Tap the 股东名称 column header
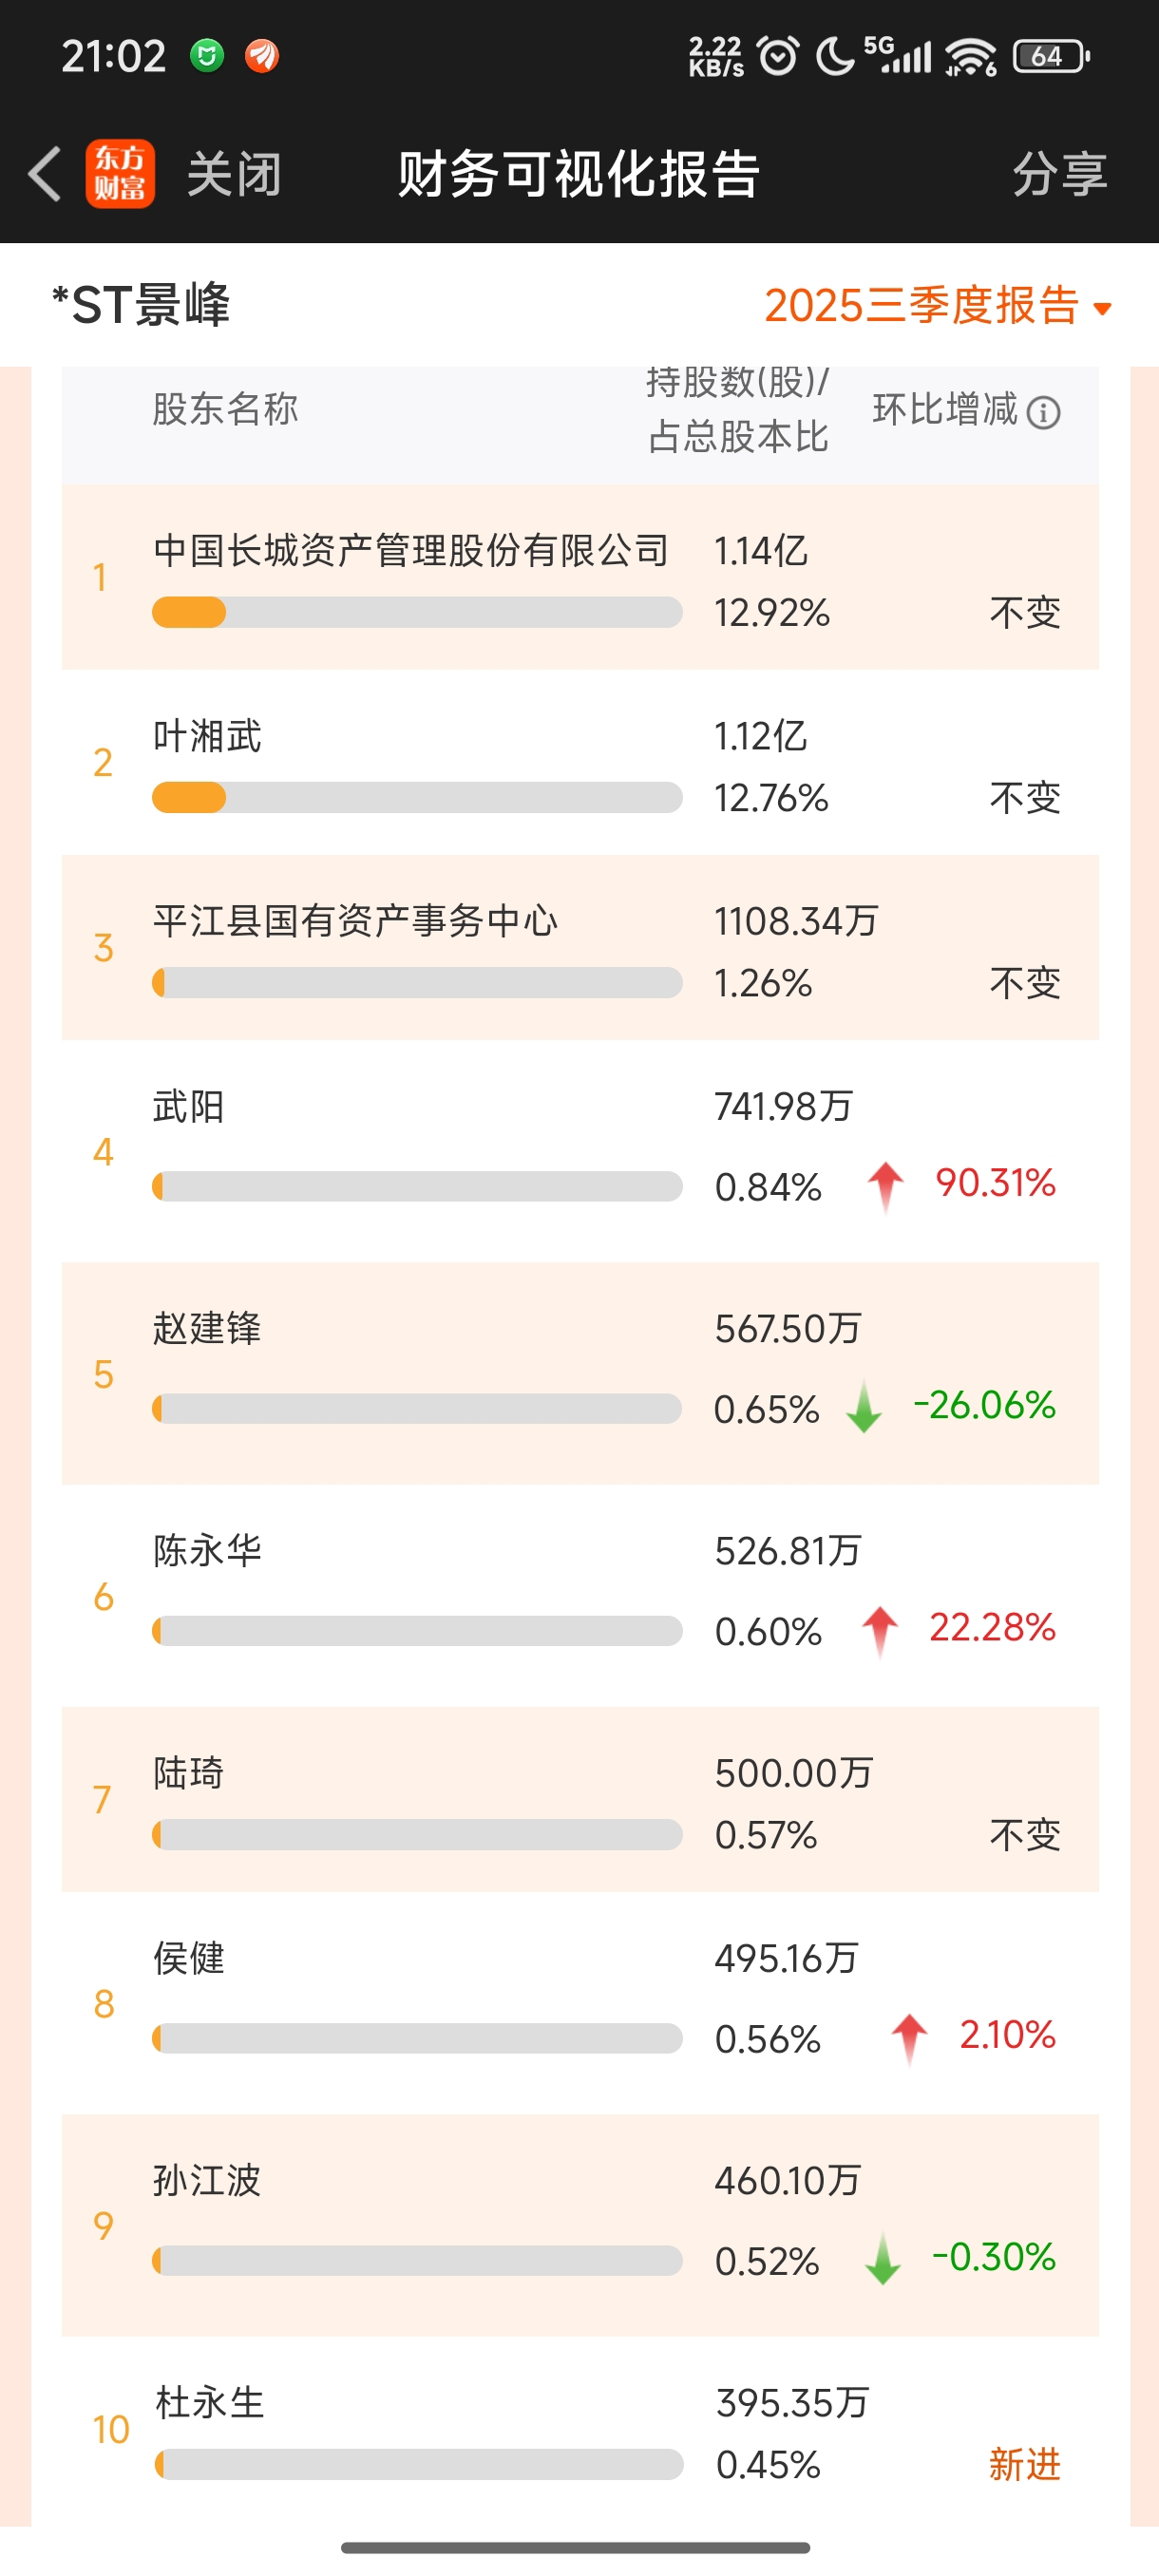 pos(225,409)
